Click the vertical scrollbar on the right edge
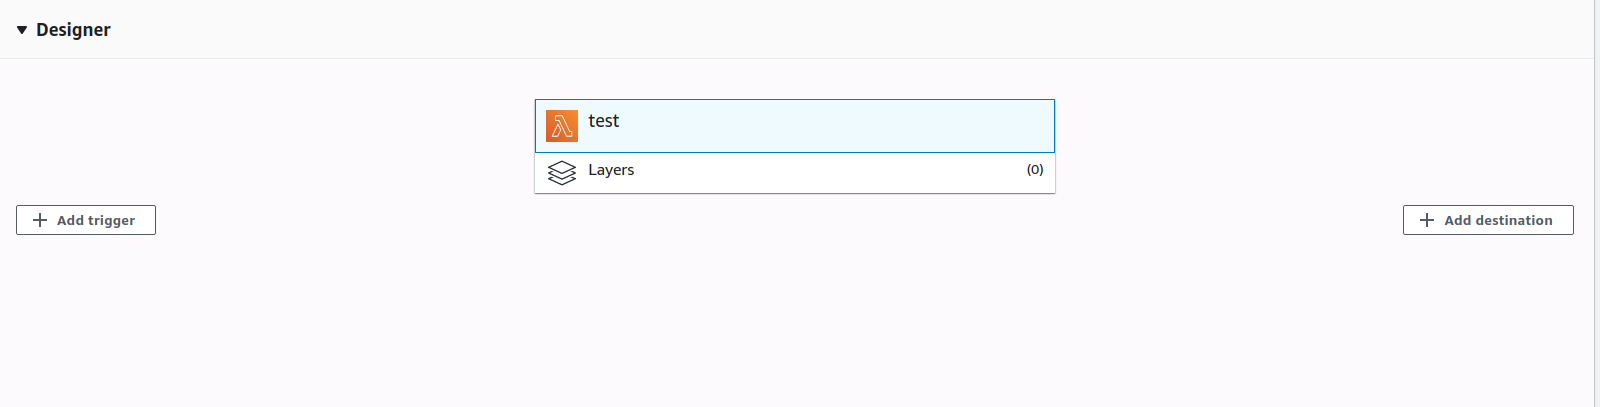The image size is (1600, 407). (x=1596, y=200)
